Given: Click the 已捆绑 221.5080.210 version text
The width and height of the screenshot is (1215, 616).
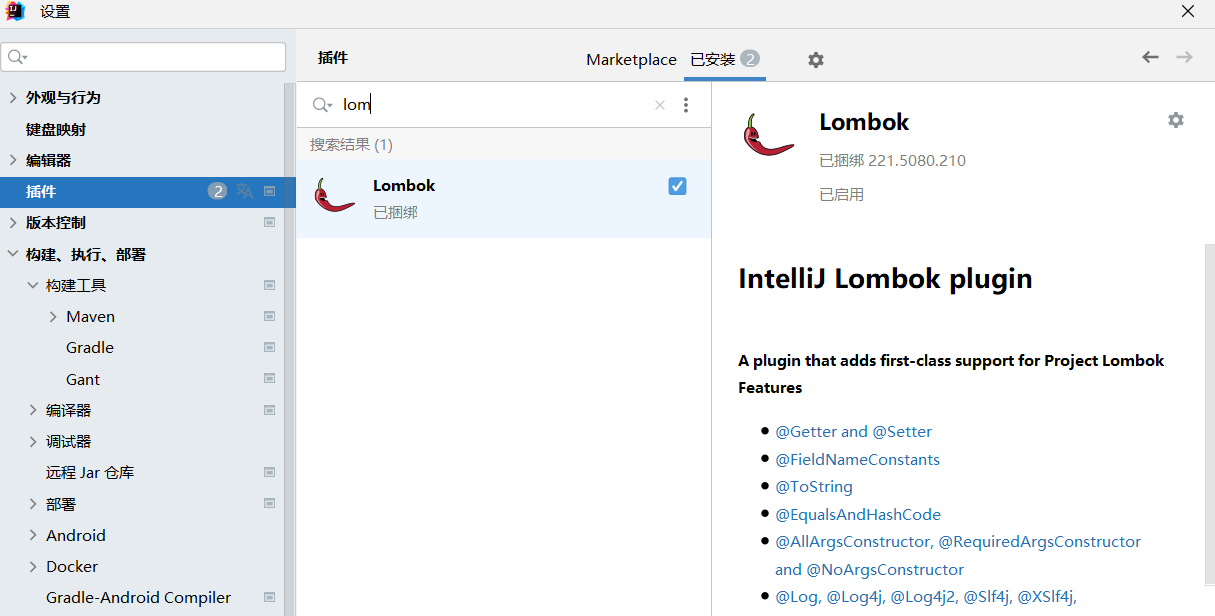Looking at the screenshot, I should click(x=892, y=160).
